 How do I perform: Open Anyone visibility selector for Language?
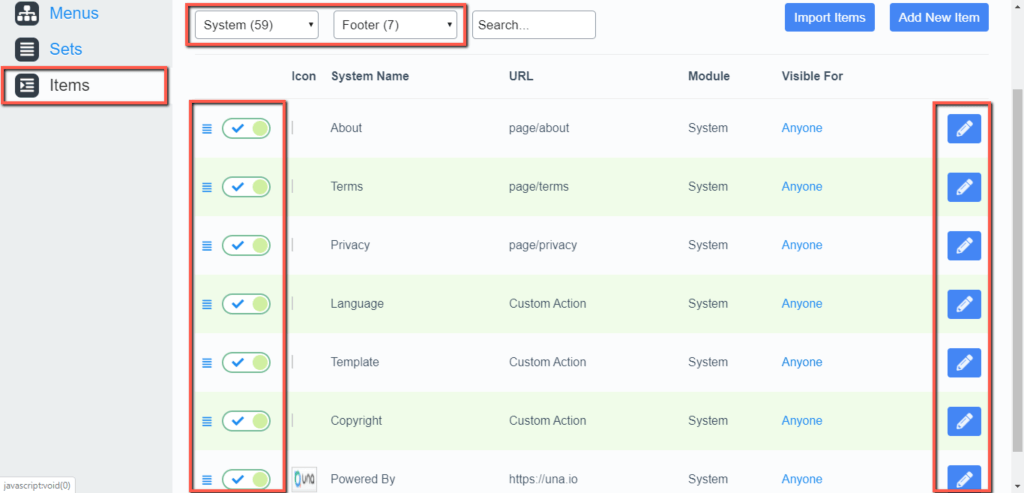coord(802,304)
